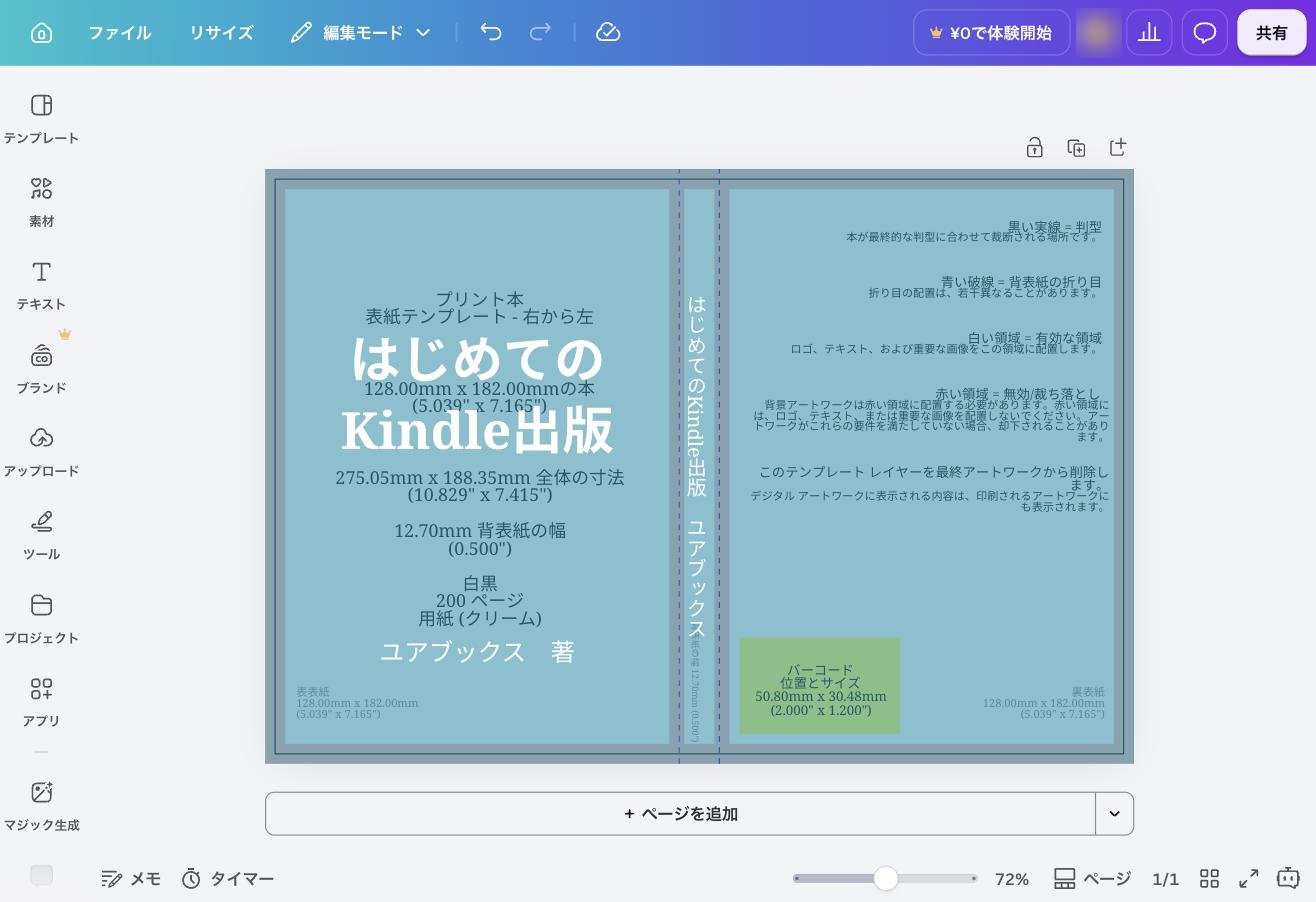The height and width of the screenshot is (902, 1316).
Task: Open the user profile avatar
Action: pyautogui.click(x=1098, y=33)
